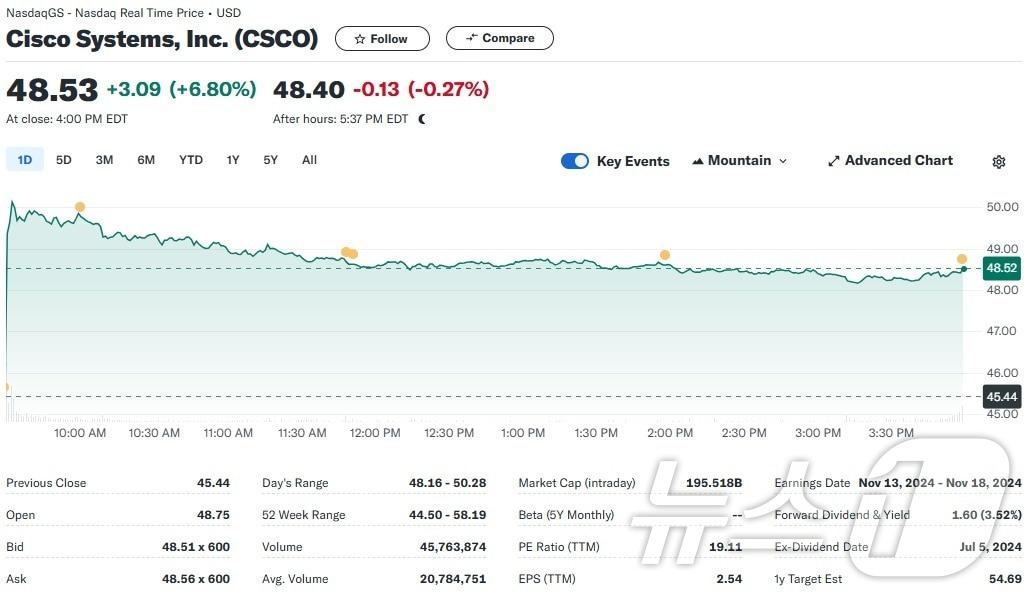The height and width of the screenshot is (596, 1029).
Task: Show the 5Y time range chart
Action: click(x=270, y=160)
